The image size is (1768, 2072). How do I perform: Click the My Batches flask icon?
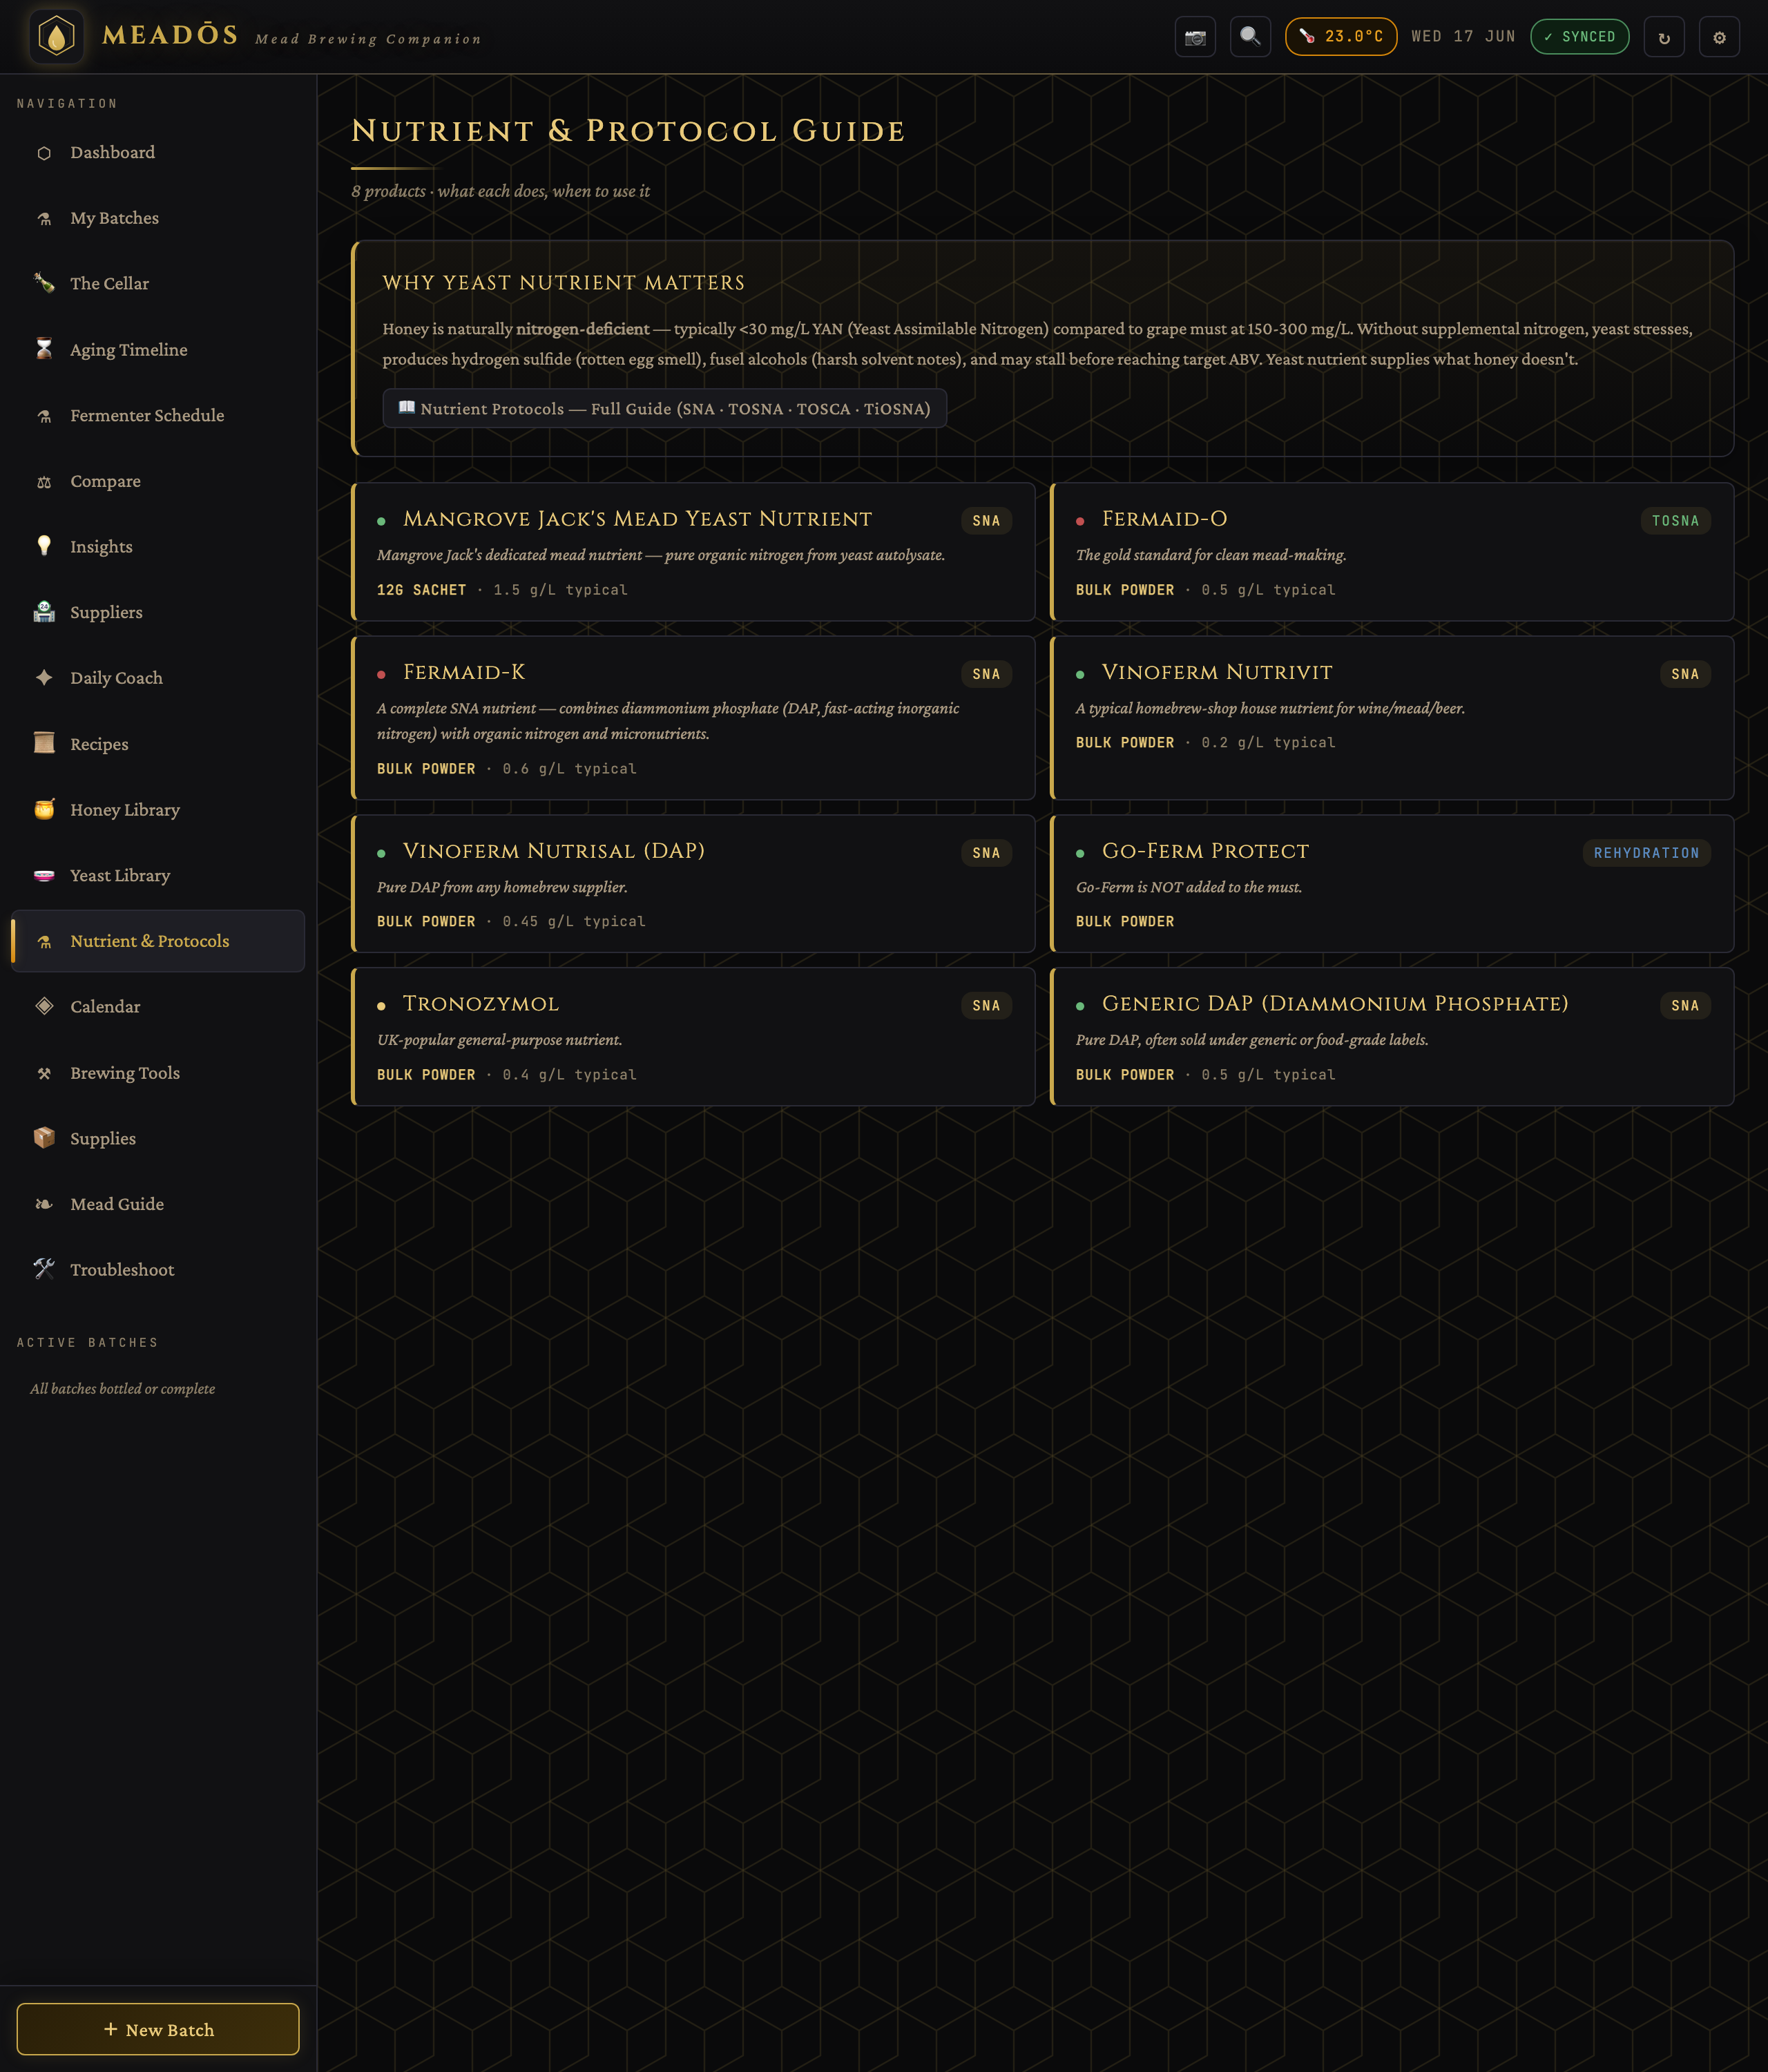44,219
